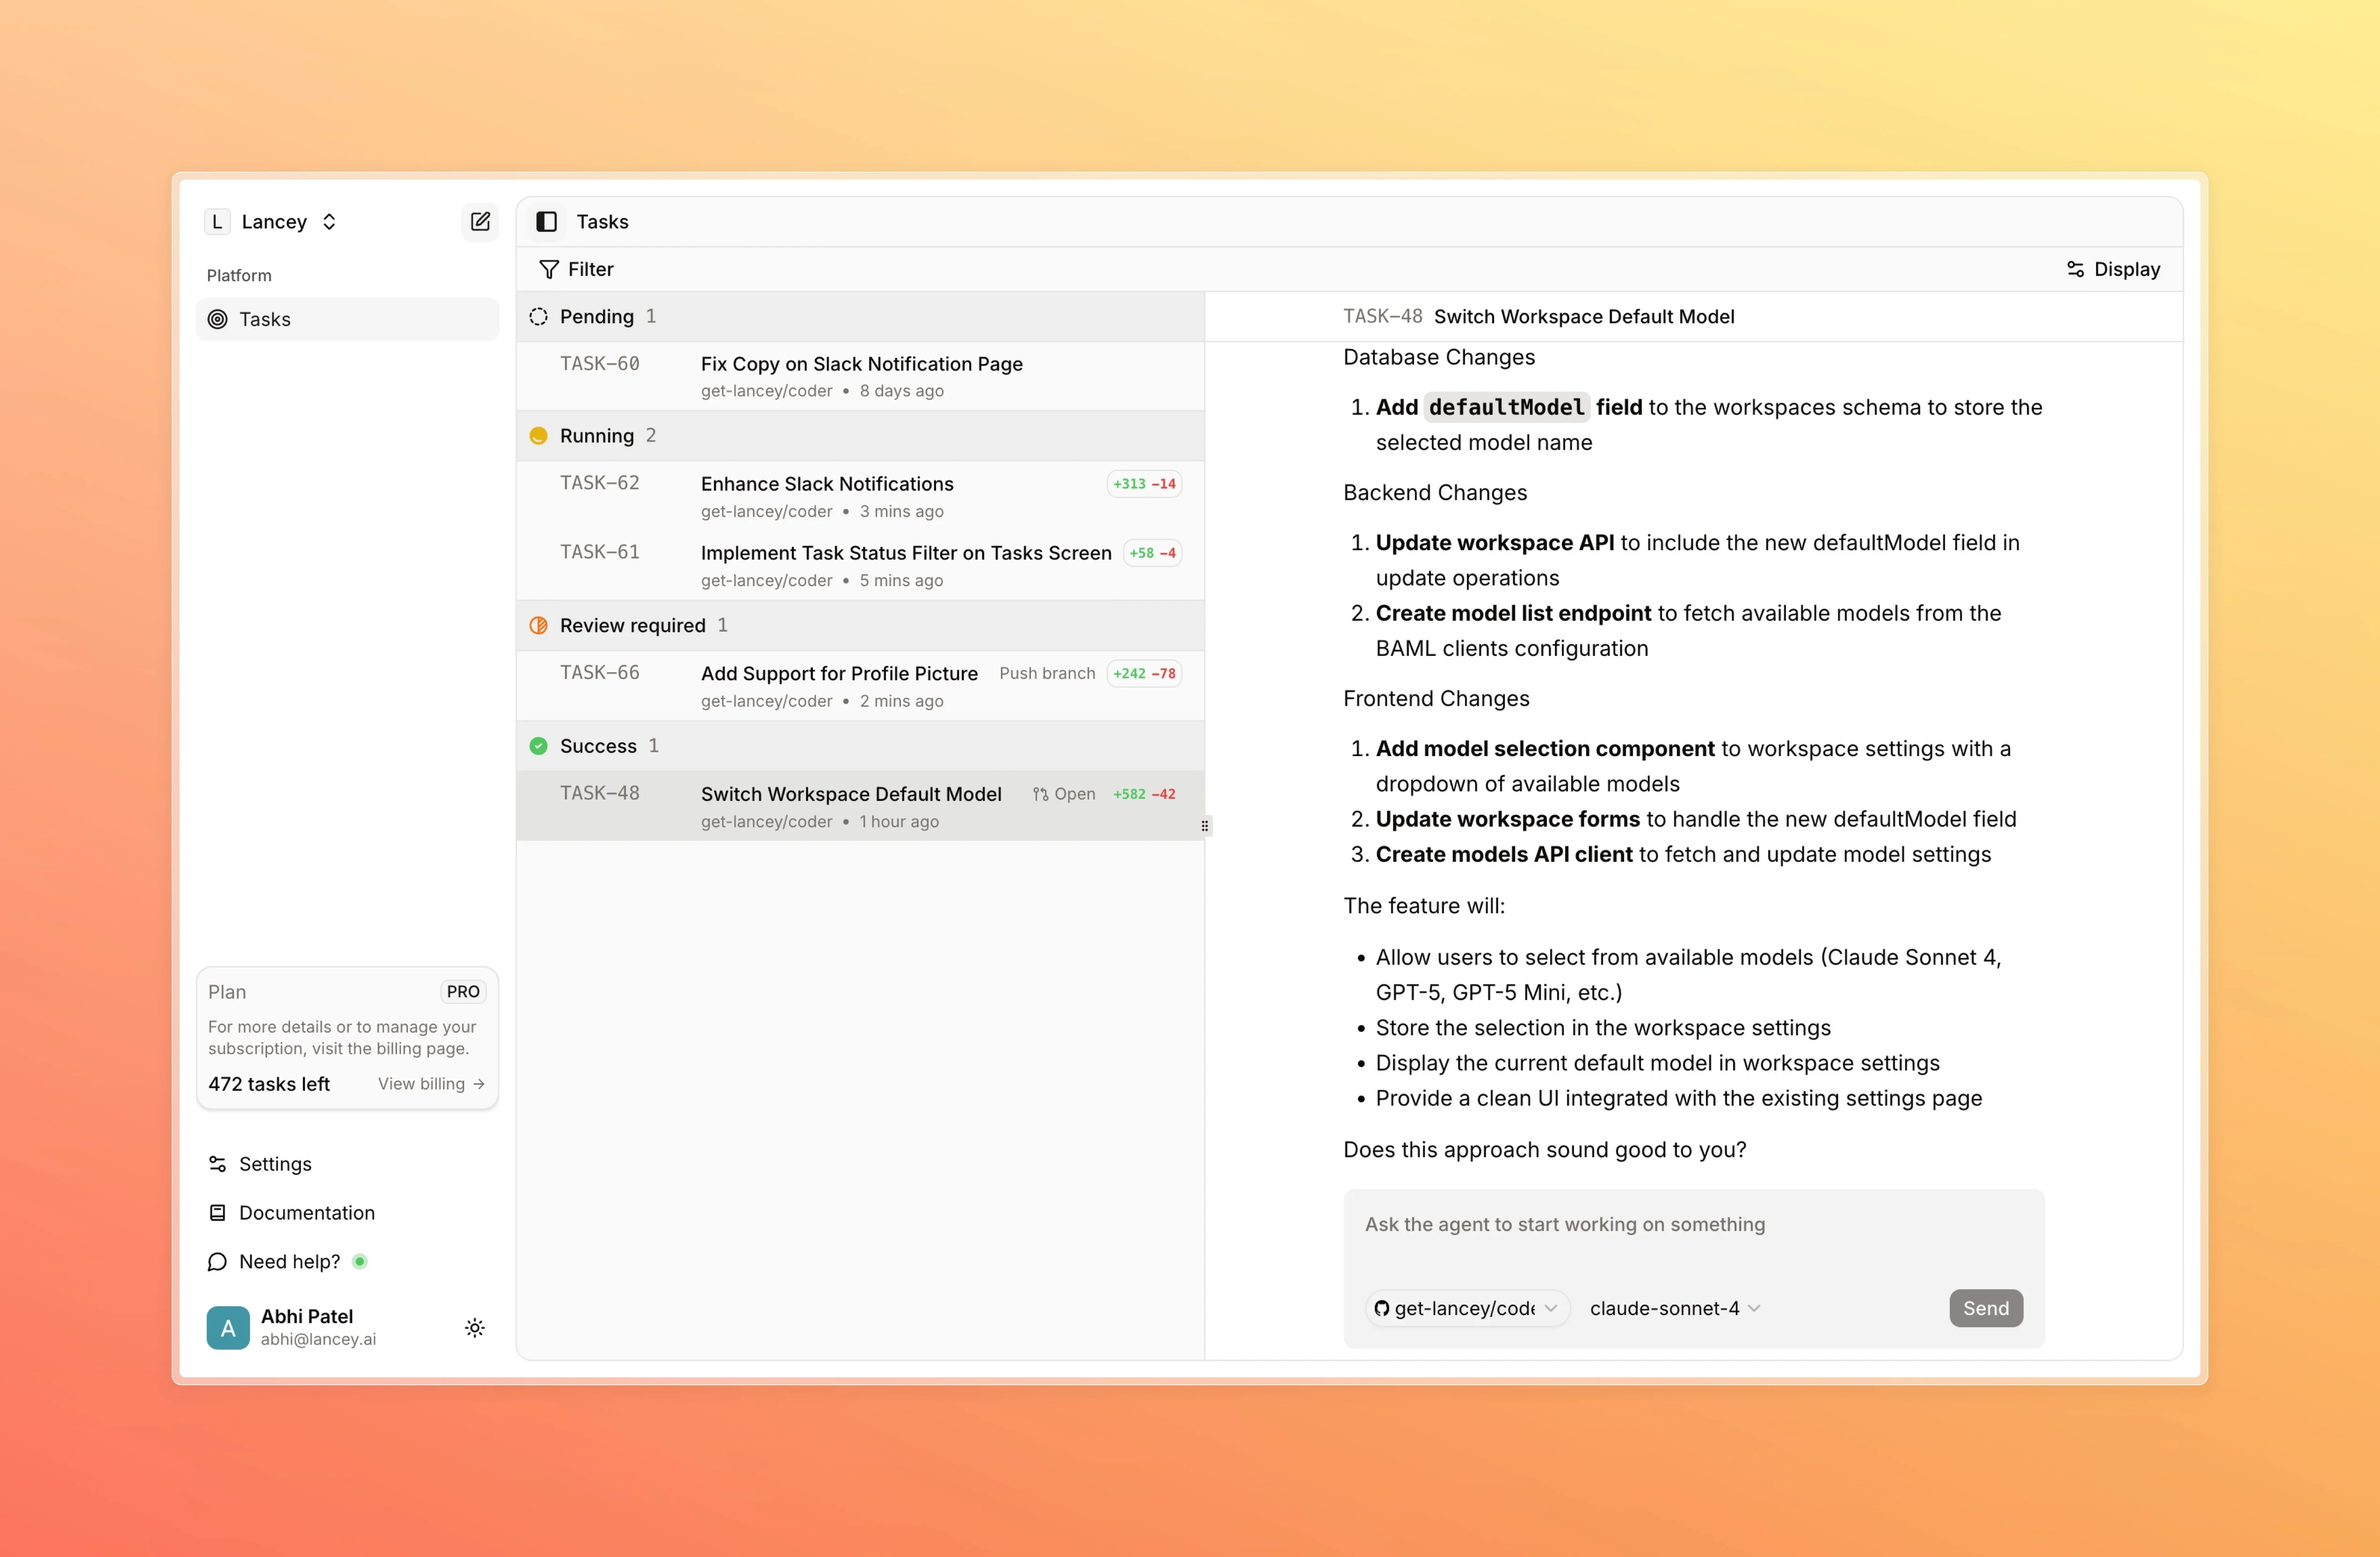This screenshot has width=2380, height=1557.
Task: Click the new task compose icon
Action: pos(480,221)
